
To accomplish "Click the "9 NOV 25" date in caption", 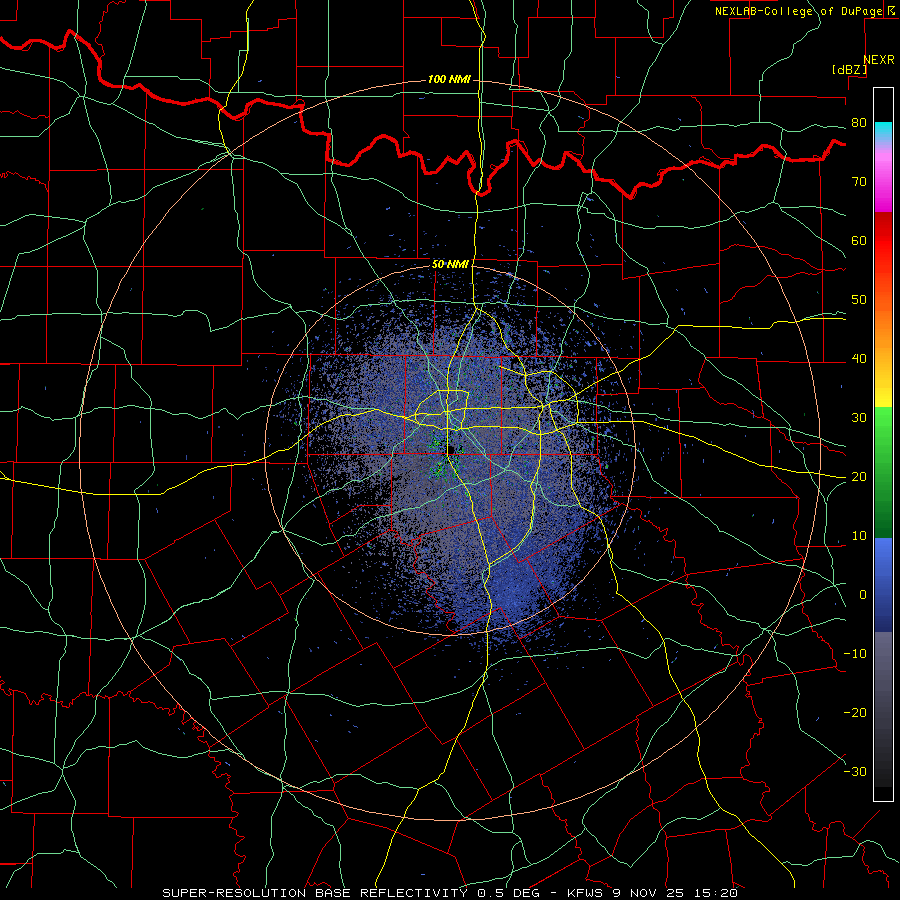I will pos(647,893).
